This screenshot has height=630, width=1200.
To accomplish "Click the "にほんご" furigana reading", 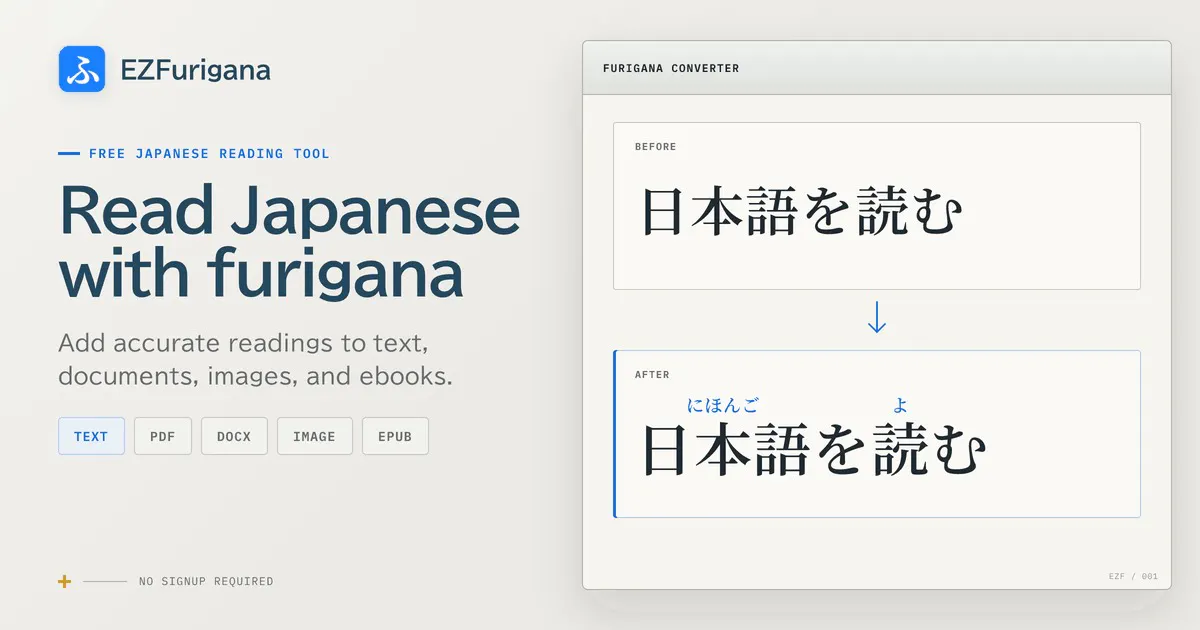I will pos(722,405).
